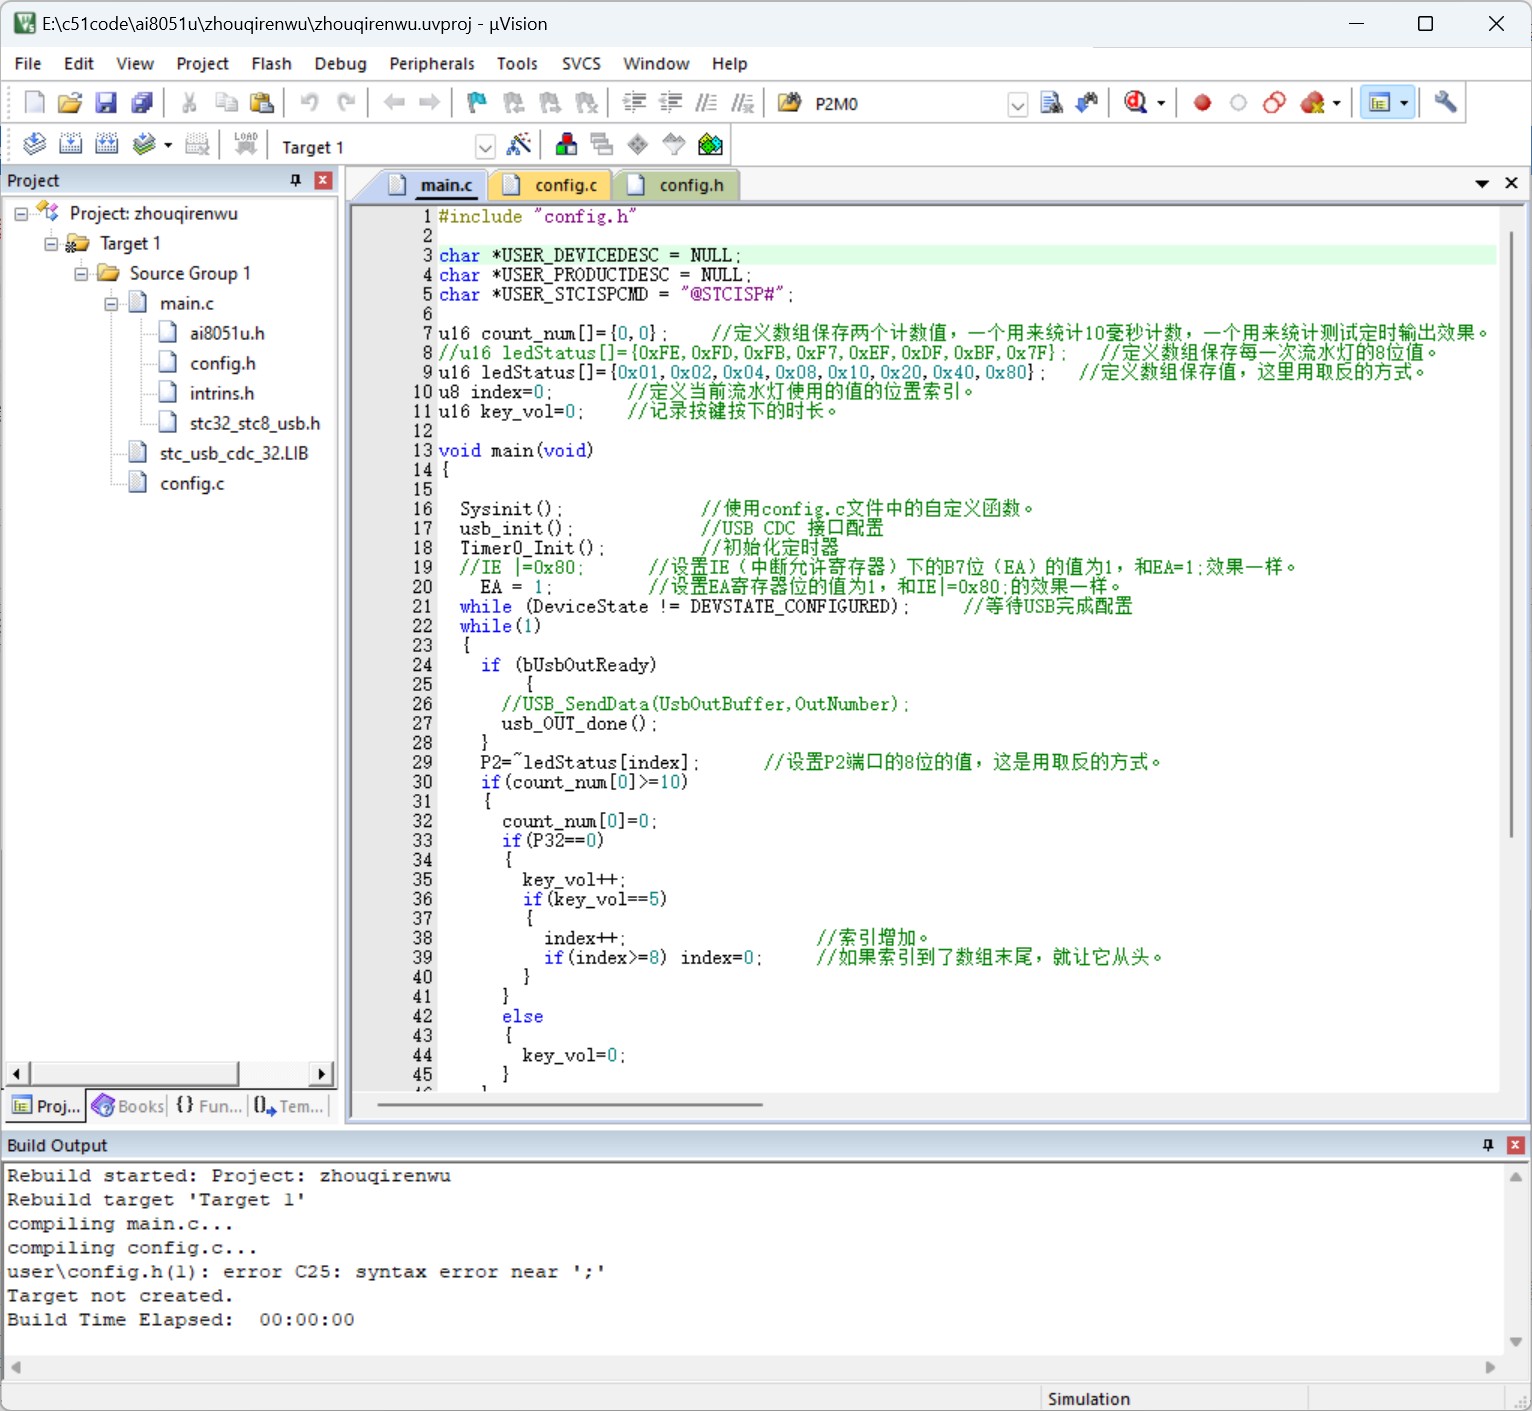1532x1411 pixels.
Task: Click the Download LOAD icon
Action: pos(246,145)
